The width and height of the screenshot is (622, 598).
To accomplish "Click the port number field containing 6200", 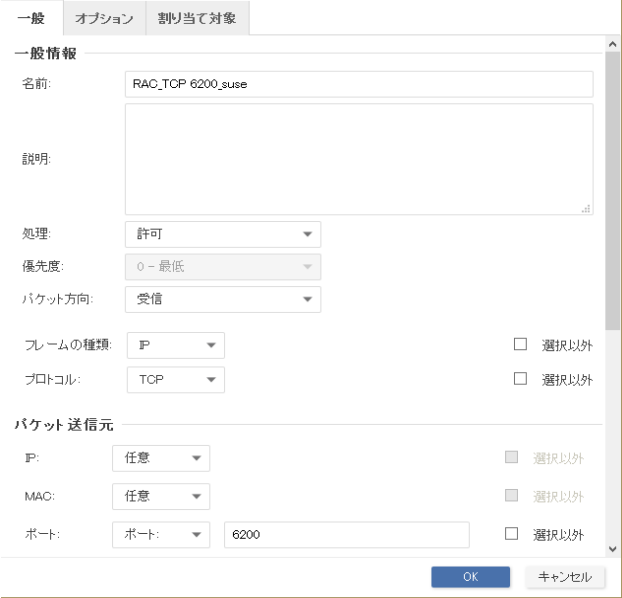I will pos(347,535).
